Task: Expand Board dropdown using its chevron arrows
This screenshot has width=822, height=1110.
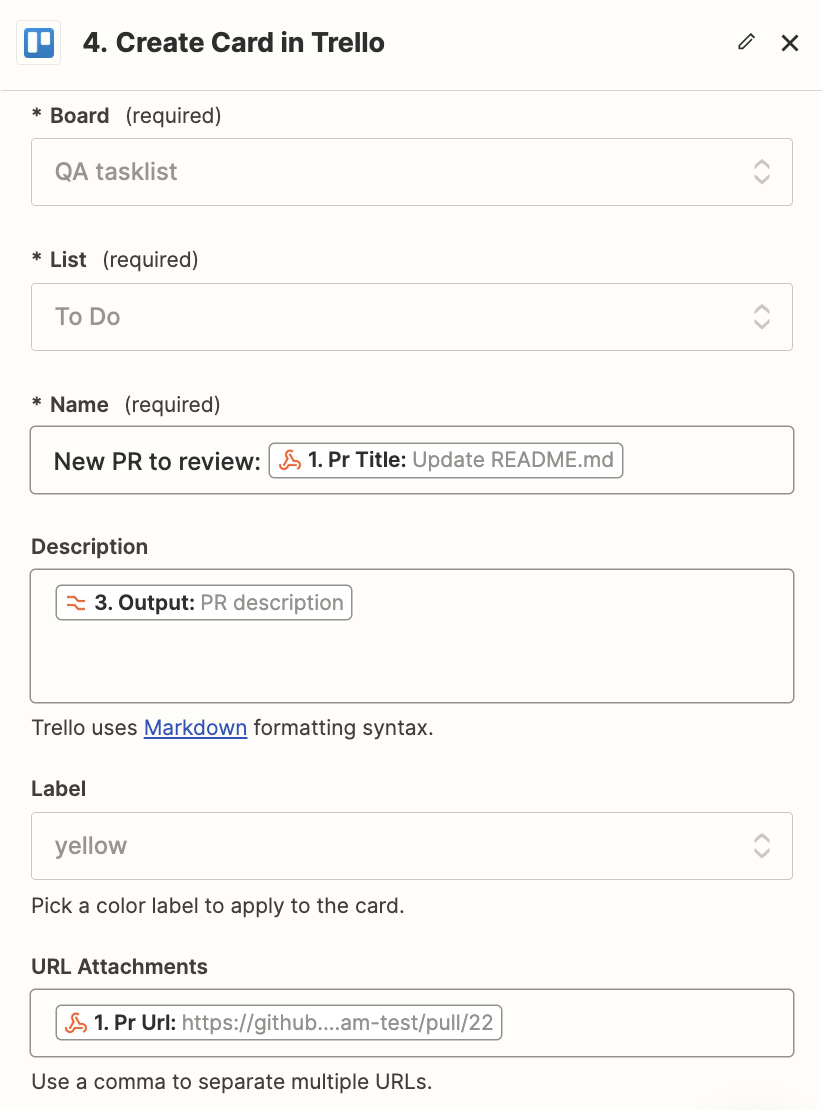Action: click(761, 172)
